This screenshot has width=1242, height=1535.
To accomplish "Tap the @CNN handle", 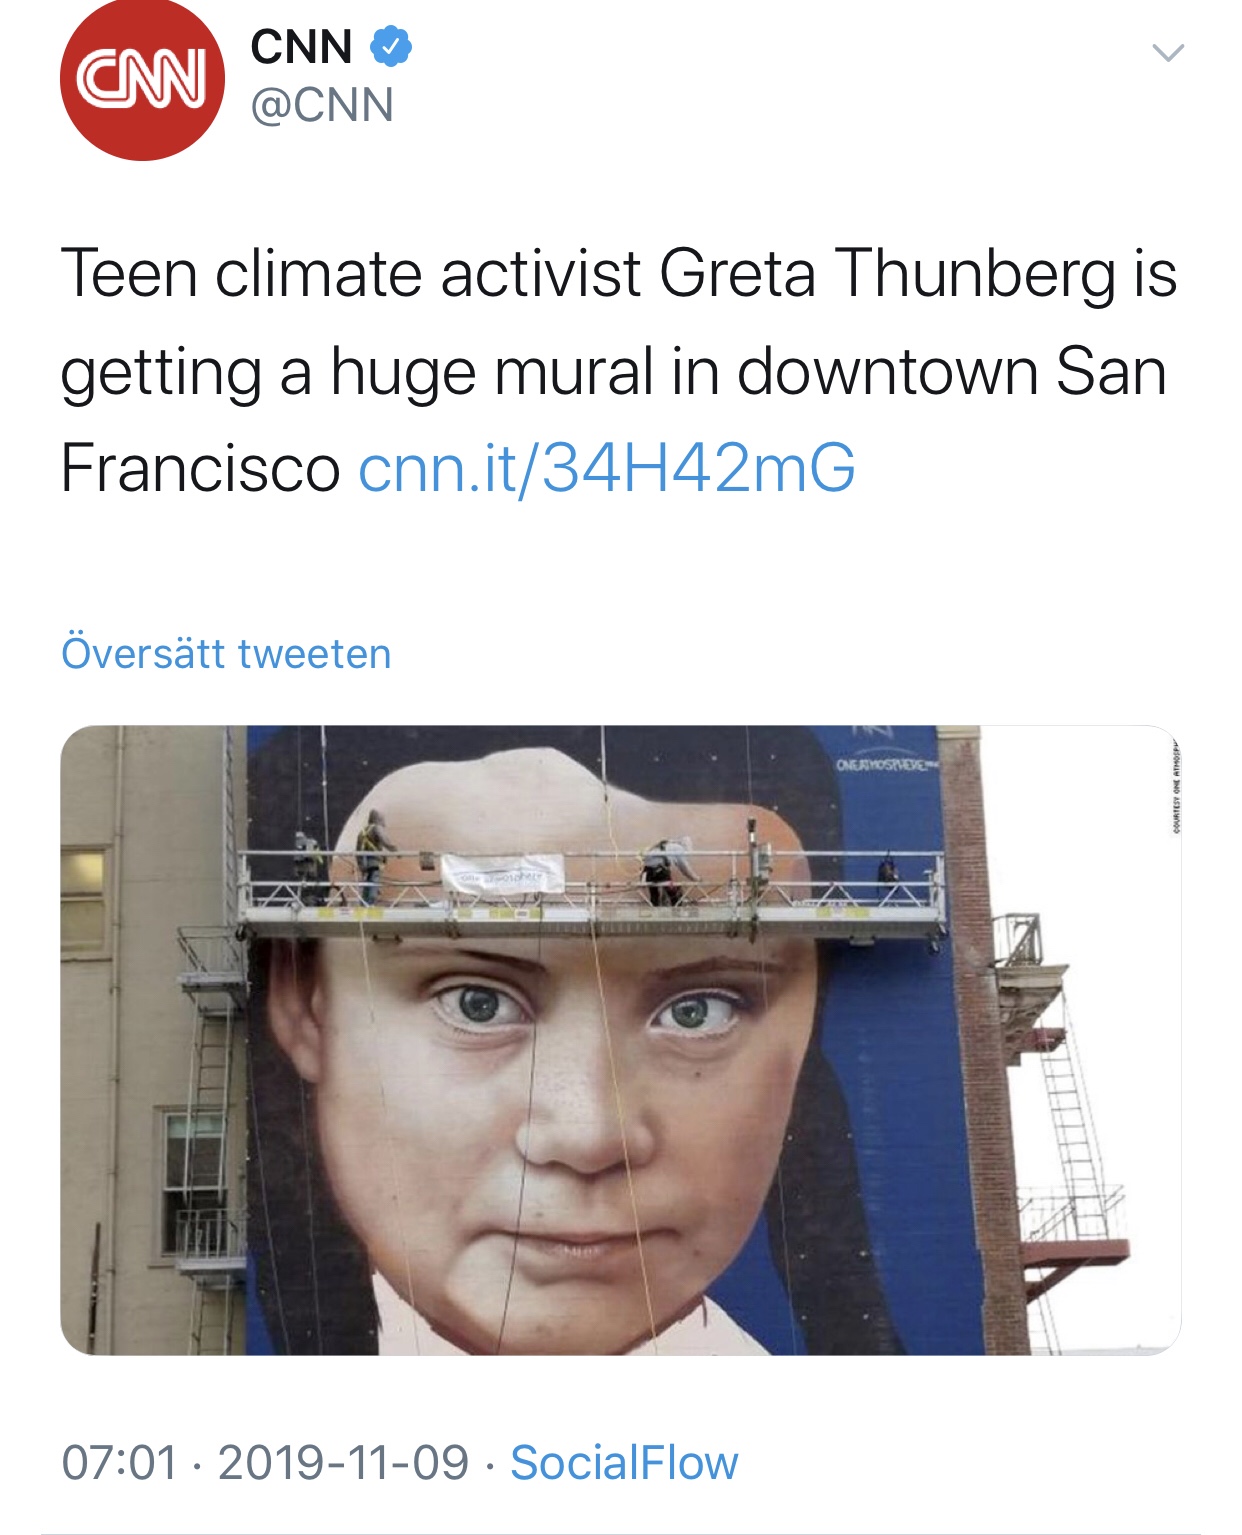I will (322, 106).
